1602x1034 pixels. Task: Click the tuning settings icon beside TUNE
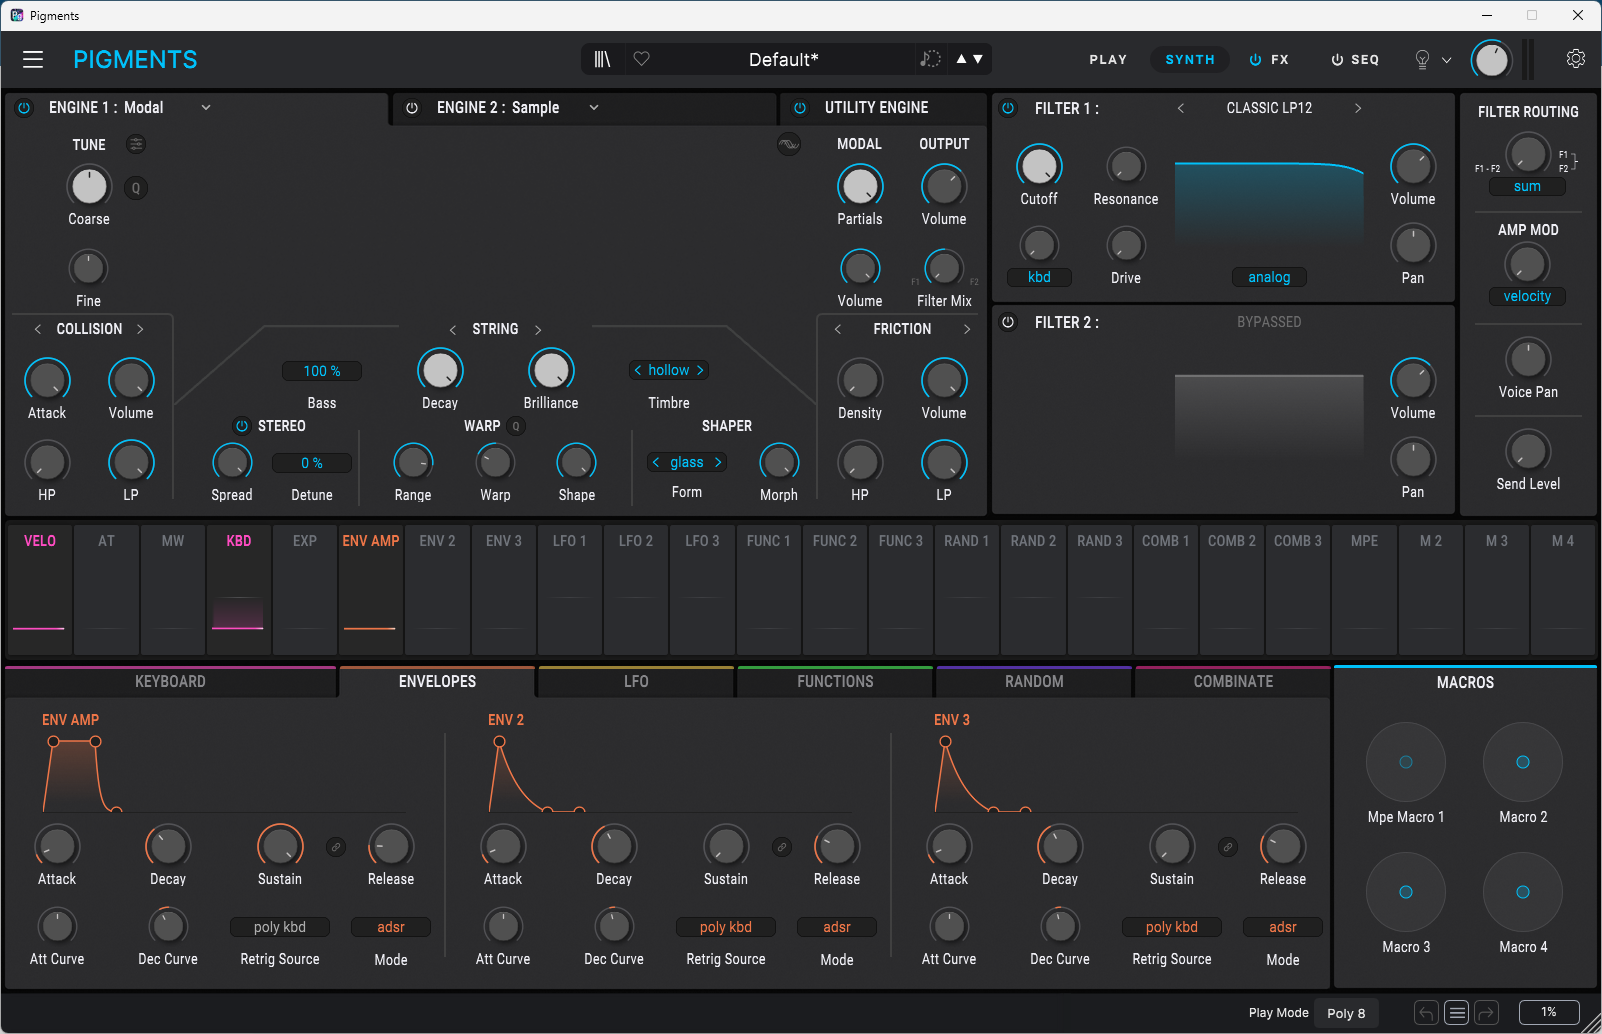pyautogui.click(x=136, y=145)
